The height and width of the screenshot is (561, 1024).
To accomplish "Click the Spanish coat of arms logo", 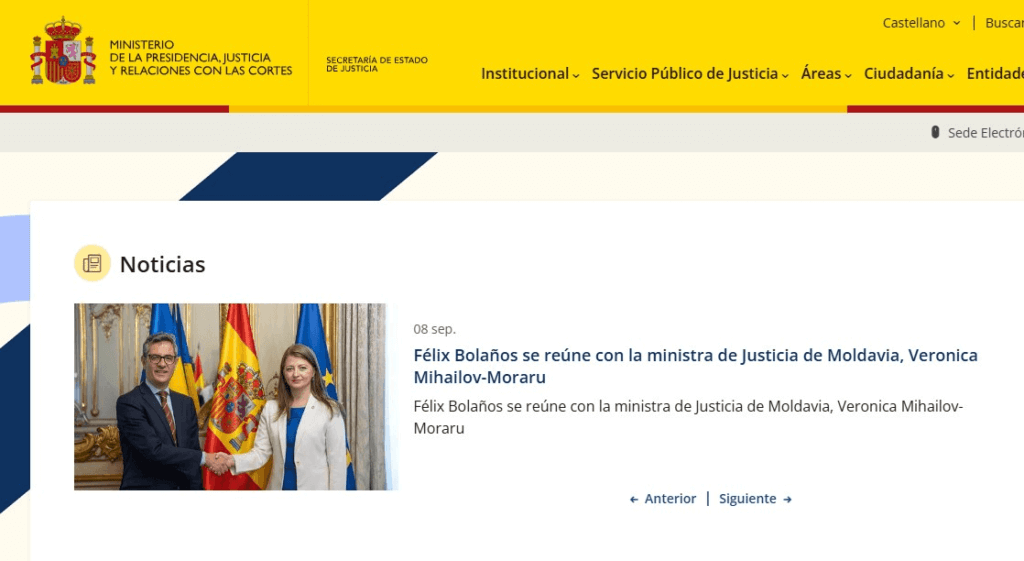I will [x=63, y=51].
